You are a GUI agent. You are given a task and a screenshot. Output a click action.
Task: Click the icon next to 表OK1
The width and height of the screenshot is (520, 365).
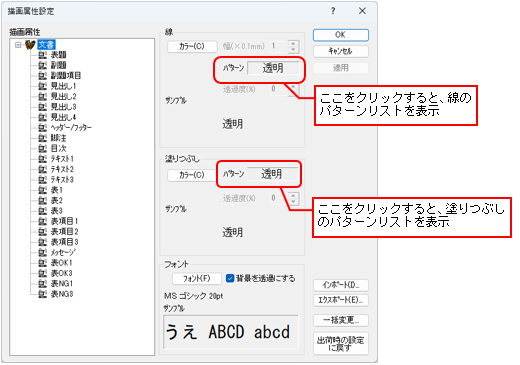(x=42, y=263)
